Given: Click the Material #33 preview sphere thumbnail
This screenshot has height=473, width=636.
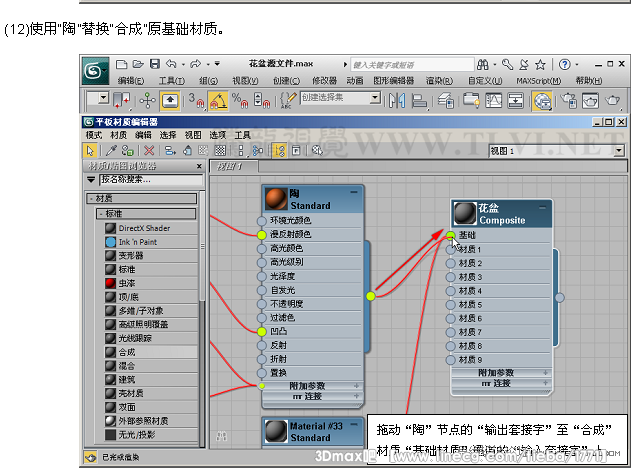Looking at the screenshot, I should 276,432.
